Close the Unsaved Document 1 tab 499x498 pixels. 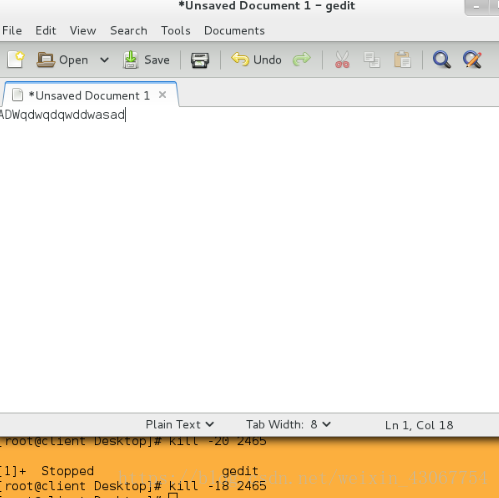click(162, 95)
